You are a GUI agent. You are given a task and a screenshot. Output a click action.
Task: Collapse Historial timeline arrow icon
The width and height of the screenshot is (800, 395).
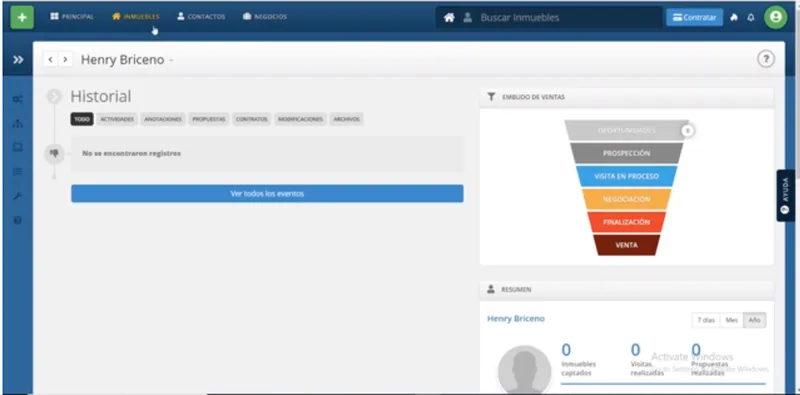[x=54, y=96]
